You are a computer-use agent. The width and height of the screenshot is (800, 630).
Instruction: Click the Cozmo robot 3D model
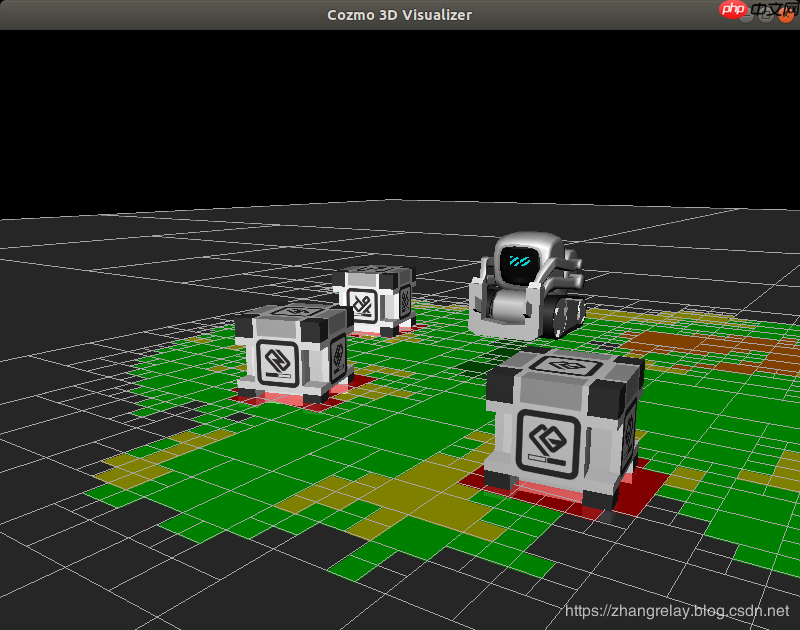[x=527, y=287]
